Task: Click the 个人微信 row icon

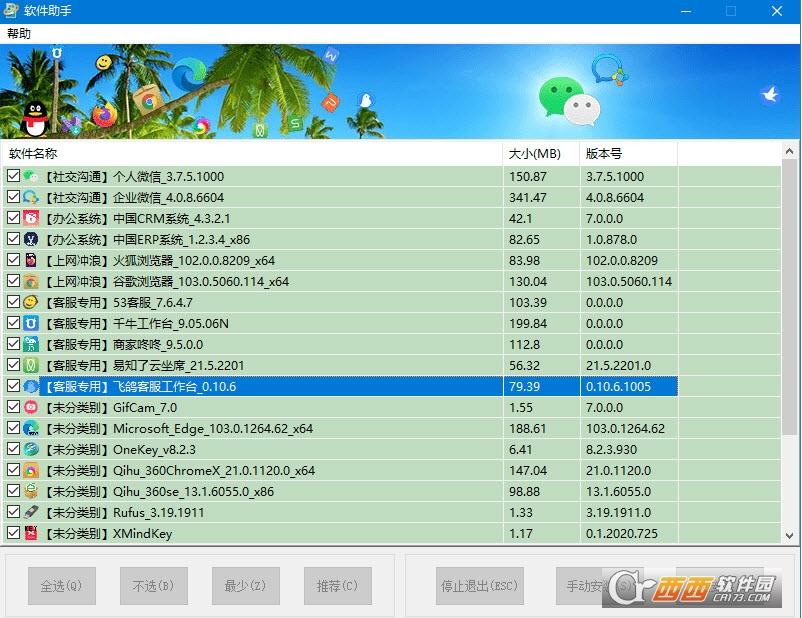Action: pos(31,176)
